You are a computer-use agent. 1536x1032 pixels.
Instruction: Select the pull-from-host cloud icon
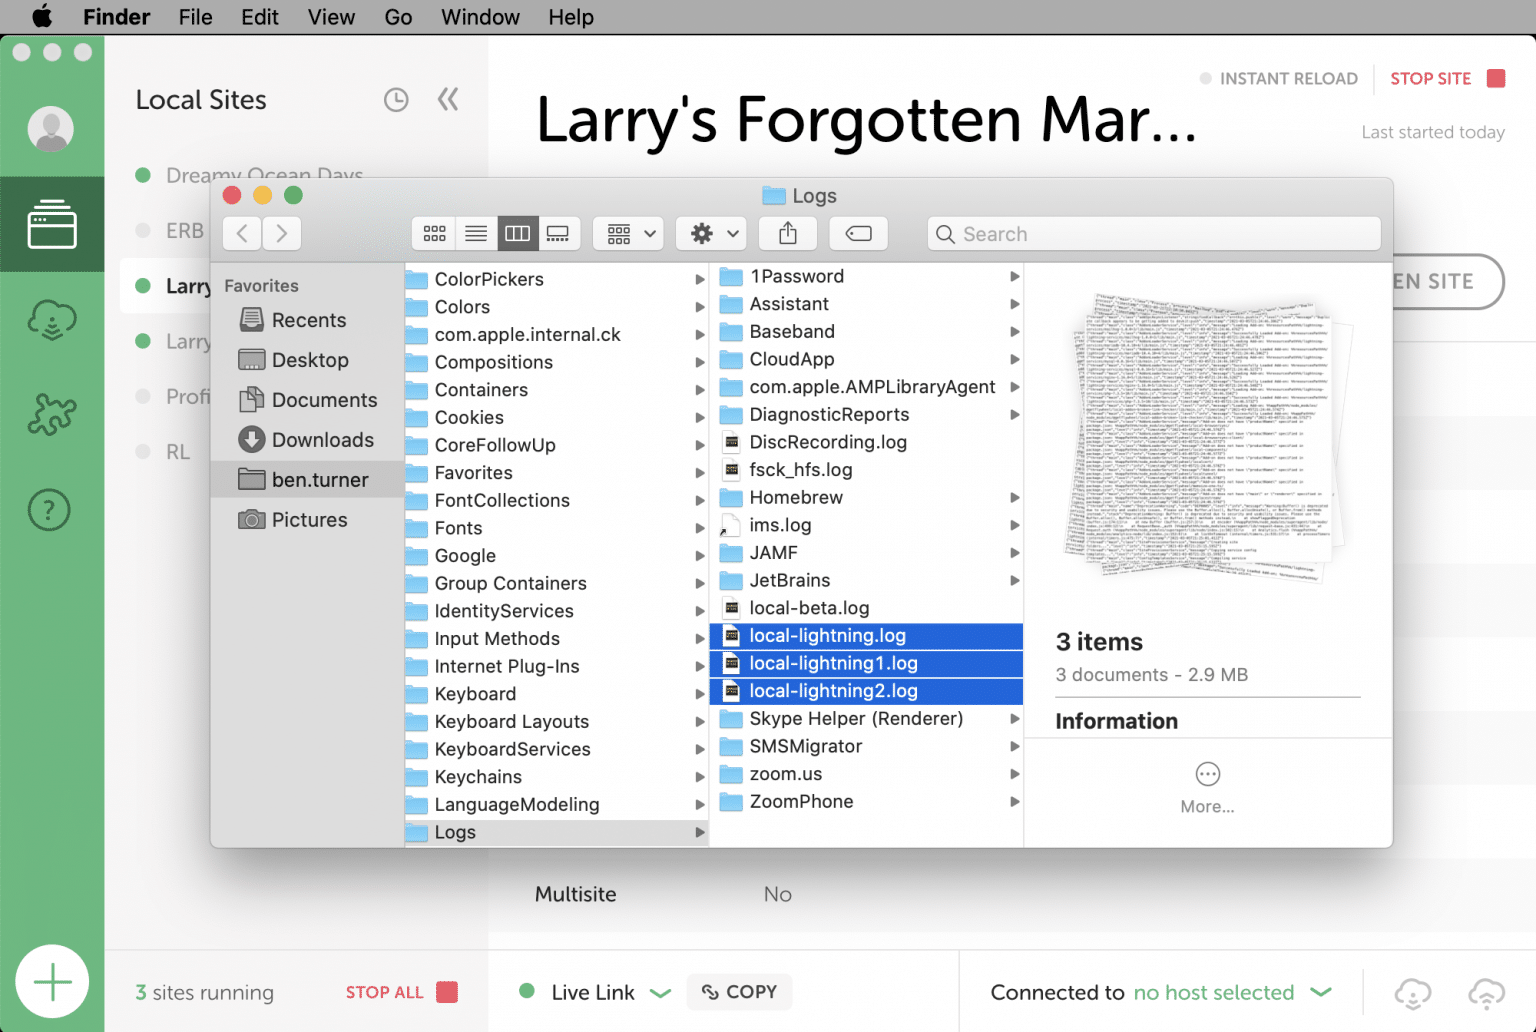tap(1412, 992)
